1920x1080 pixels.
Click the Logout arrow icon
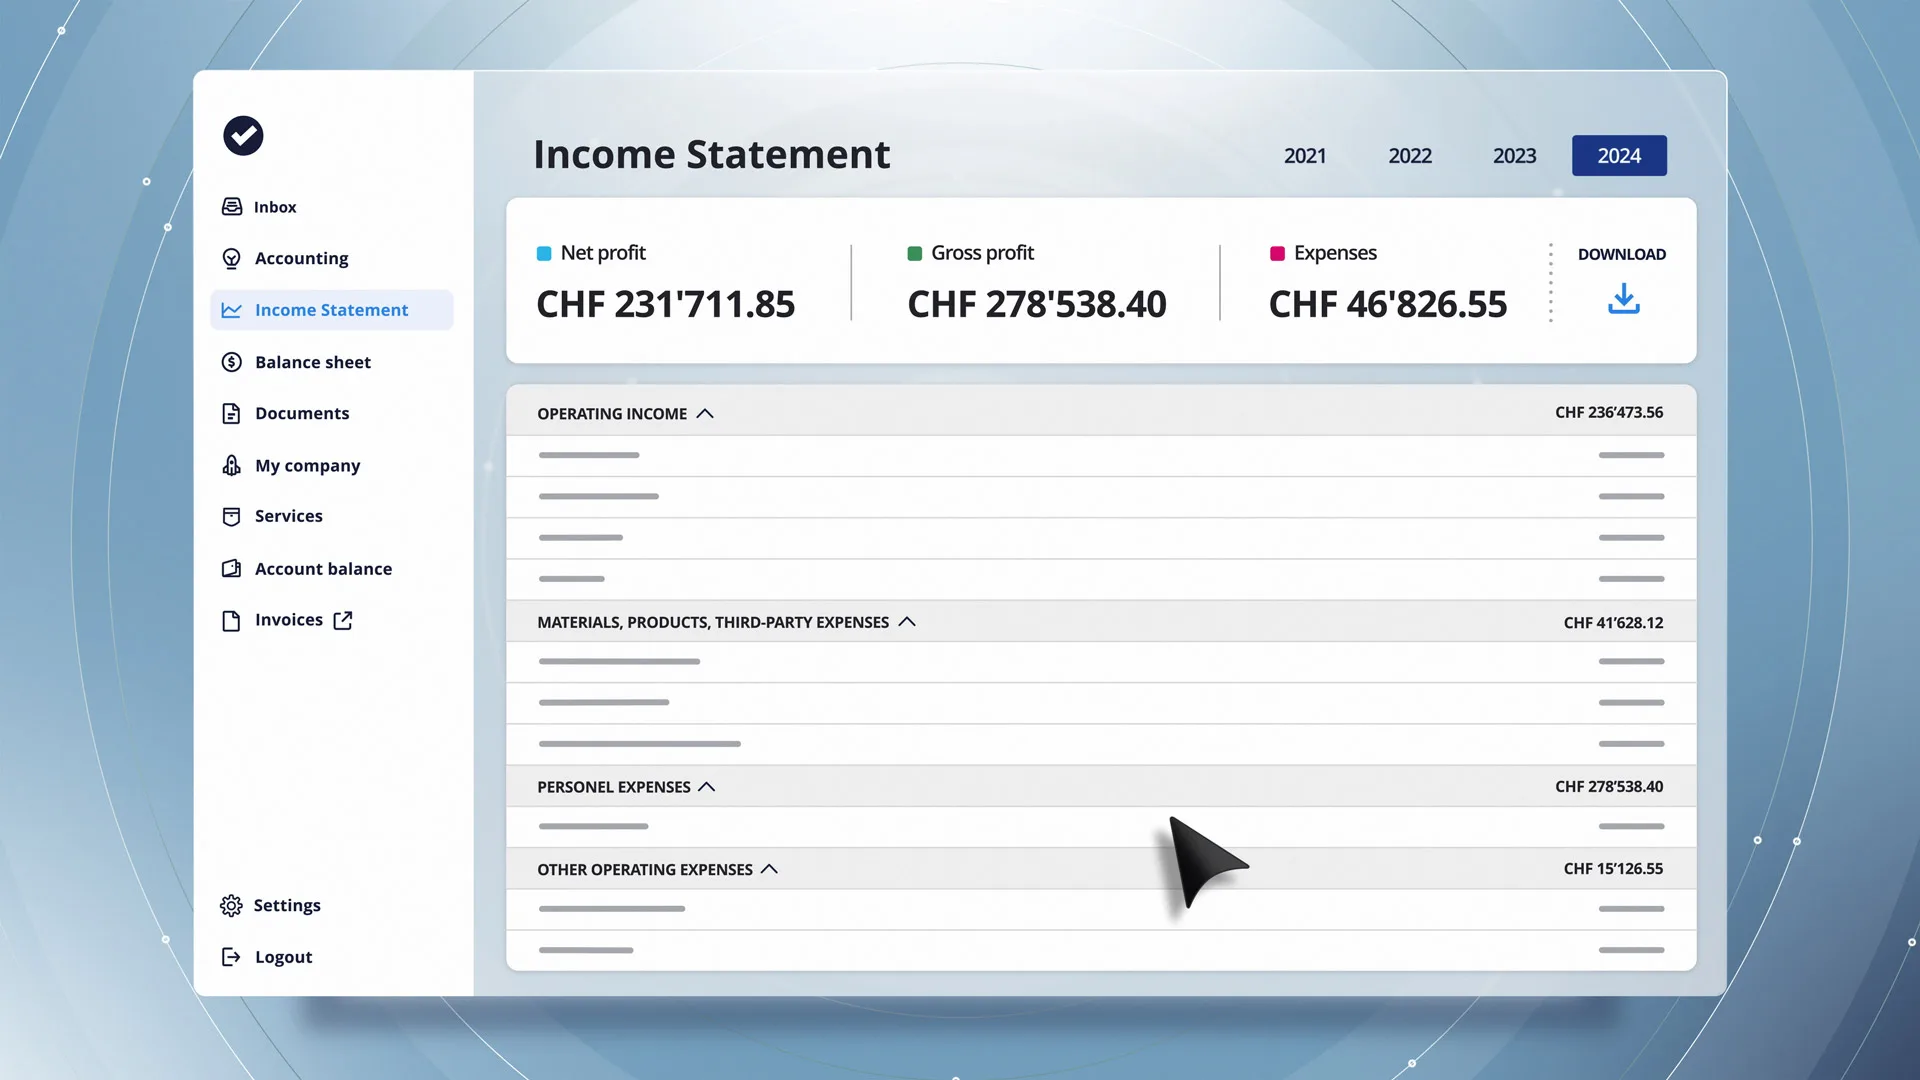[x=231, y=957]
